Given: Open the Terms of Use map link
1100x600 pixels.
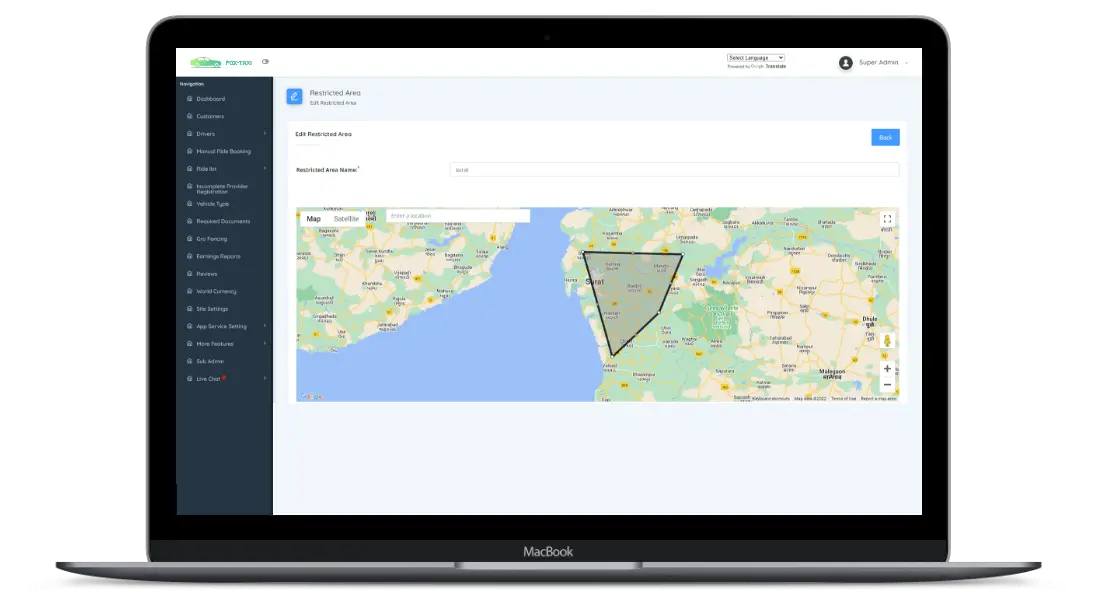Looking at the screenshot, I should click(x=843, y=399).
